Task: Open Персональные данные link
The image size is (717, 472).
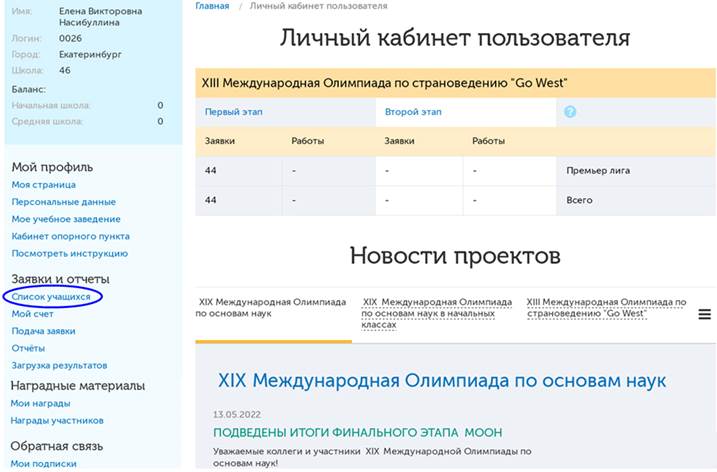Action: 64,202
